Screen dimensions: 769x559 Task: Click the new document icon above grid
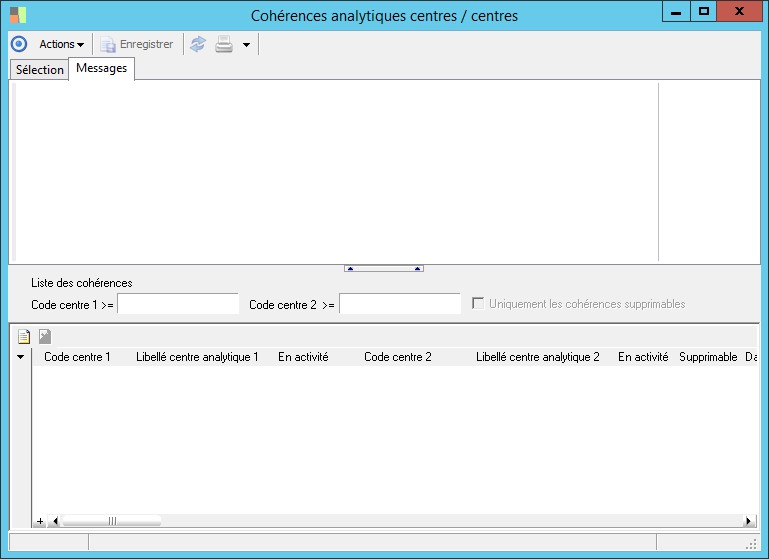click(25, 337)
